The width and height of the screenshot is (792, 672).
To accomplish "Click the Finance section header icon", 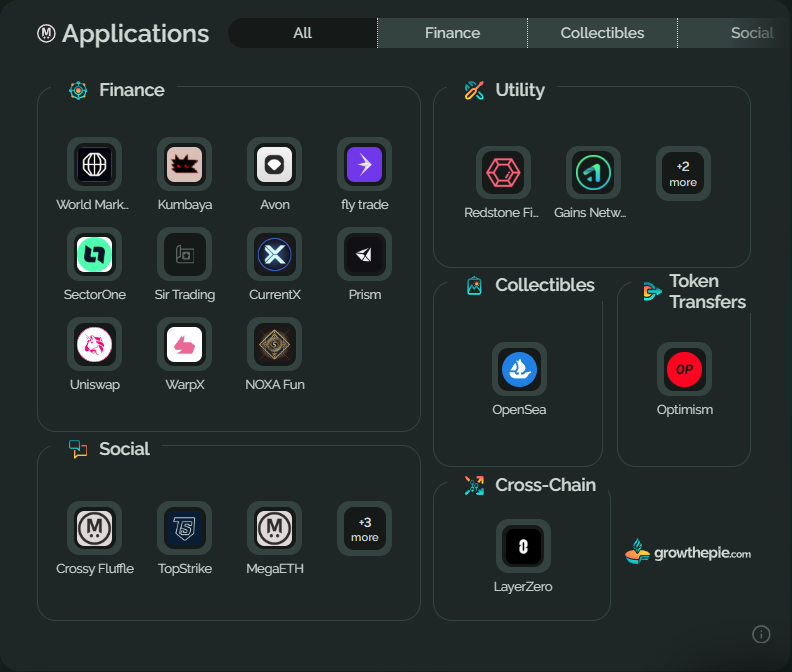I will click(78, 90).
